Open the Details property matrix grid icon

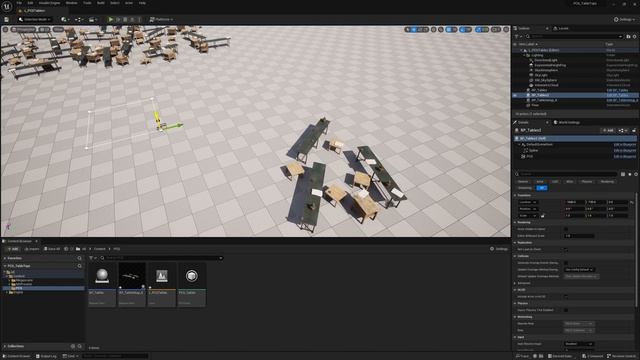click(623, 174)
